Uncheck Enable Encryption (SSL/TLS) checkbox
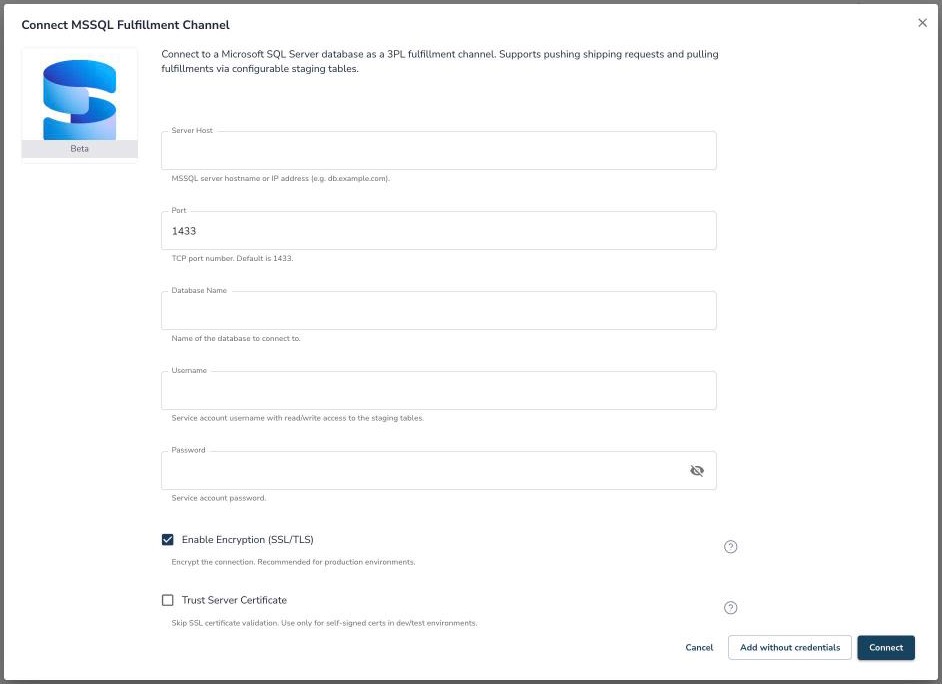 (x=168, y=539)
